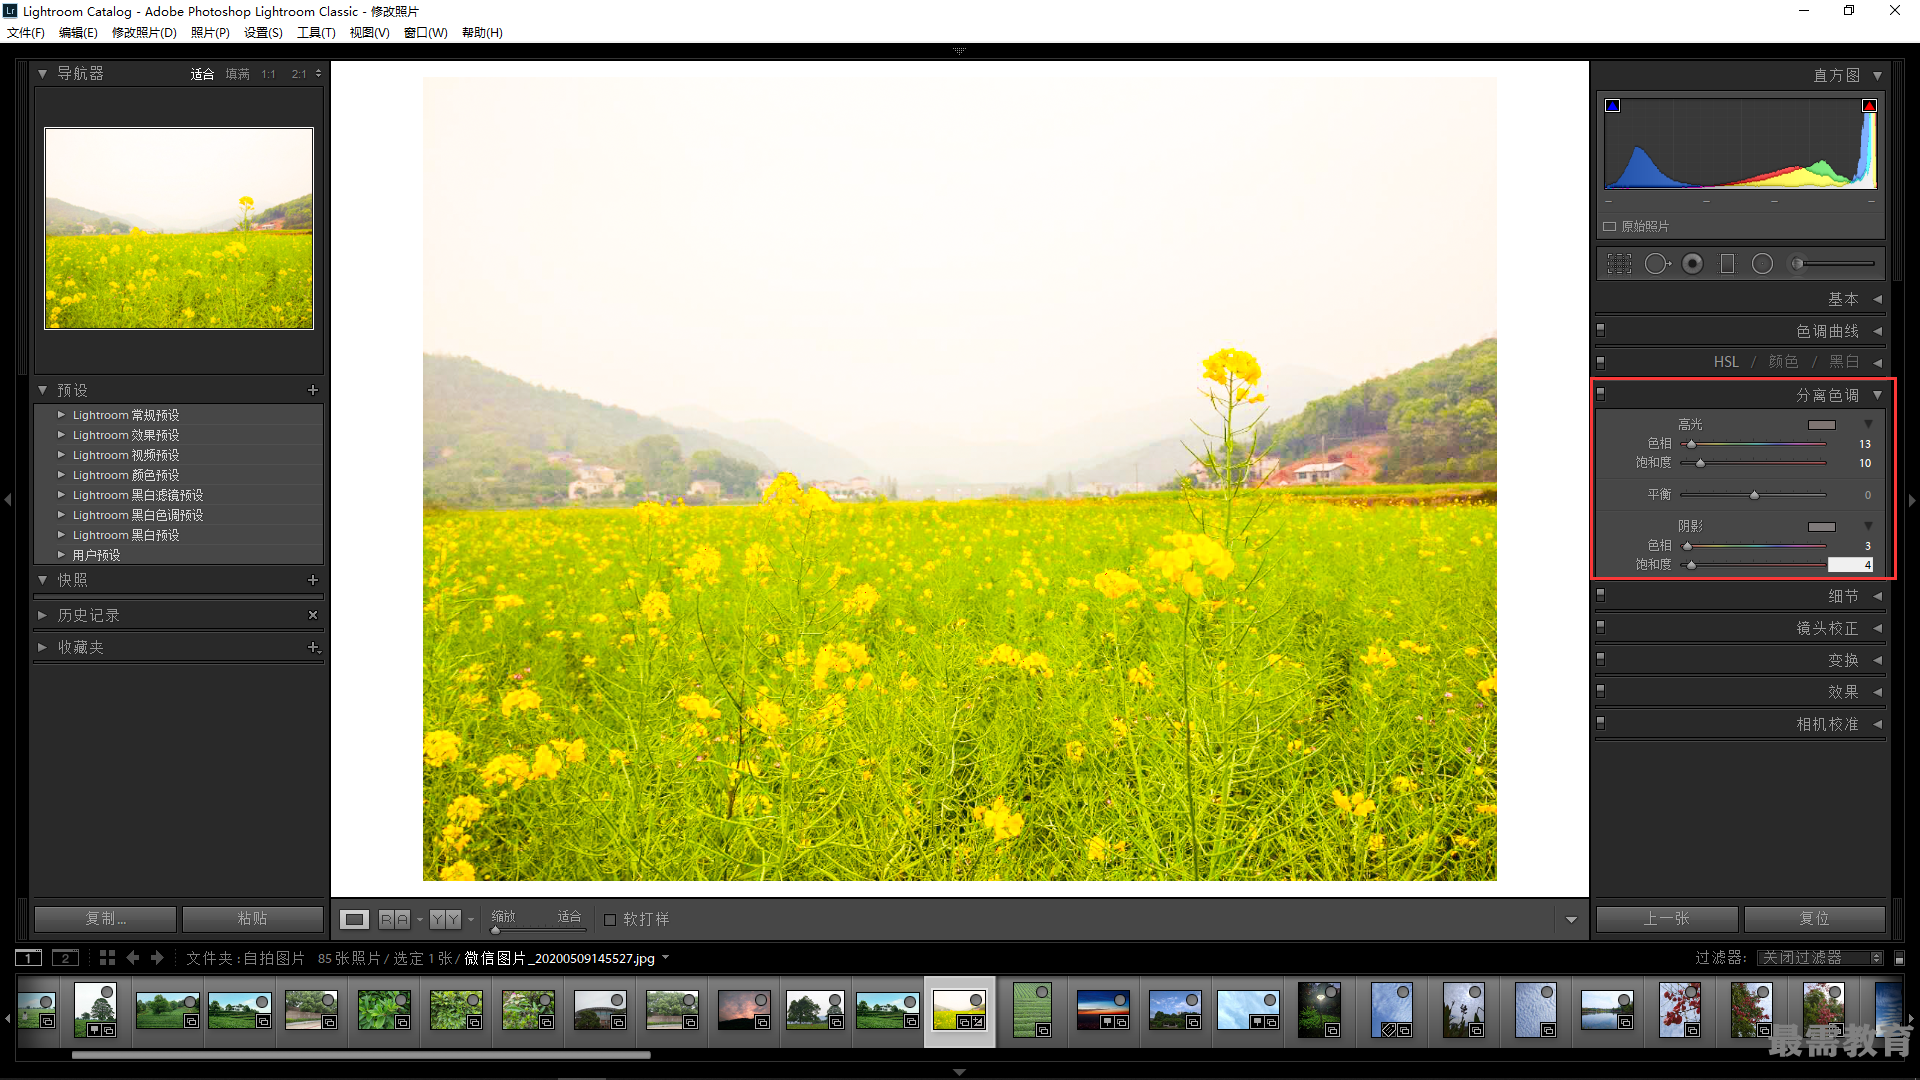This screenshot has height=1080, width=1920.
Task: Collapse the 预设 panel
Action: pos(43,390)
